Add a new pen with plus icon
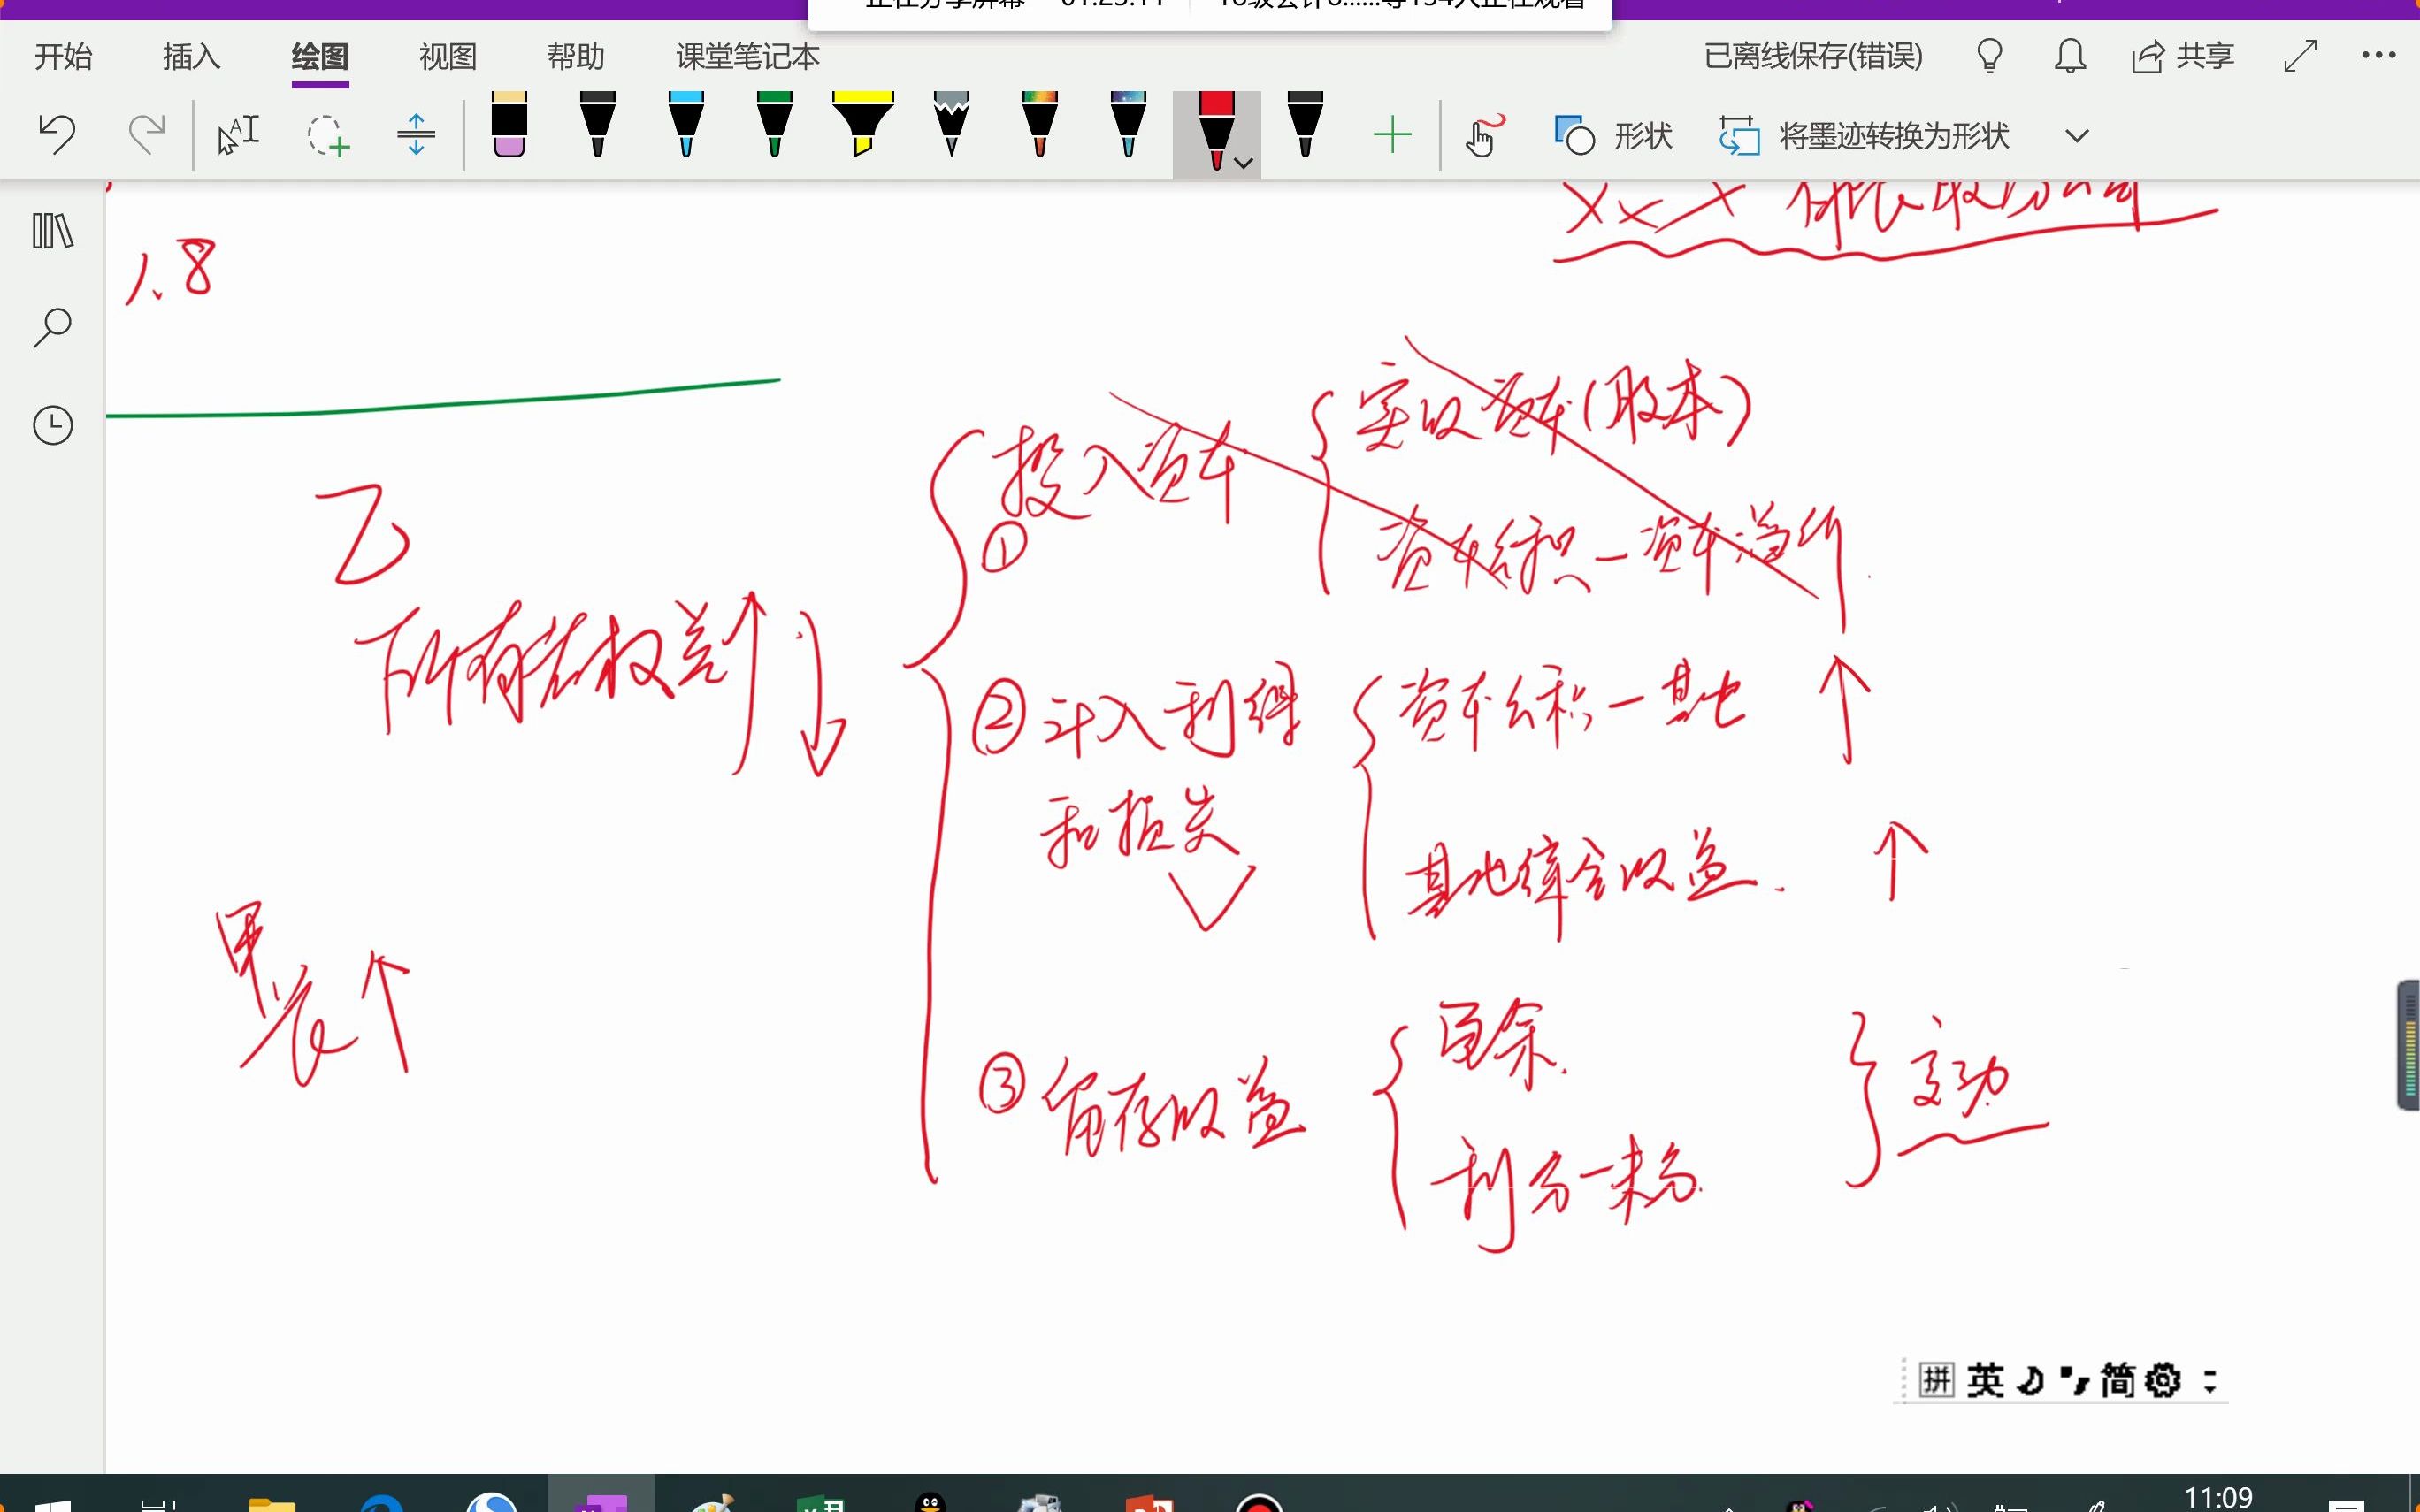 pos(1392,134)
